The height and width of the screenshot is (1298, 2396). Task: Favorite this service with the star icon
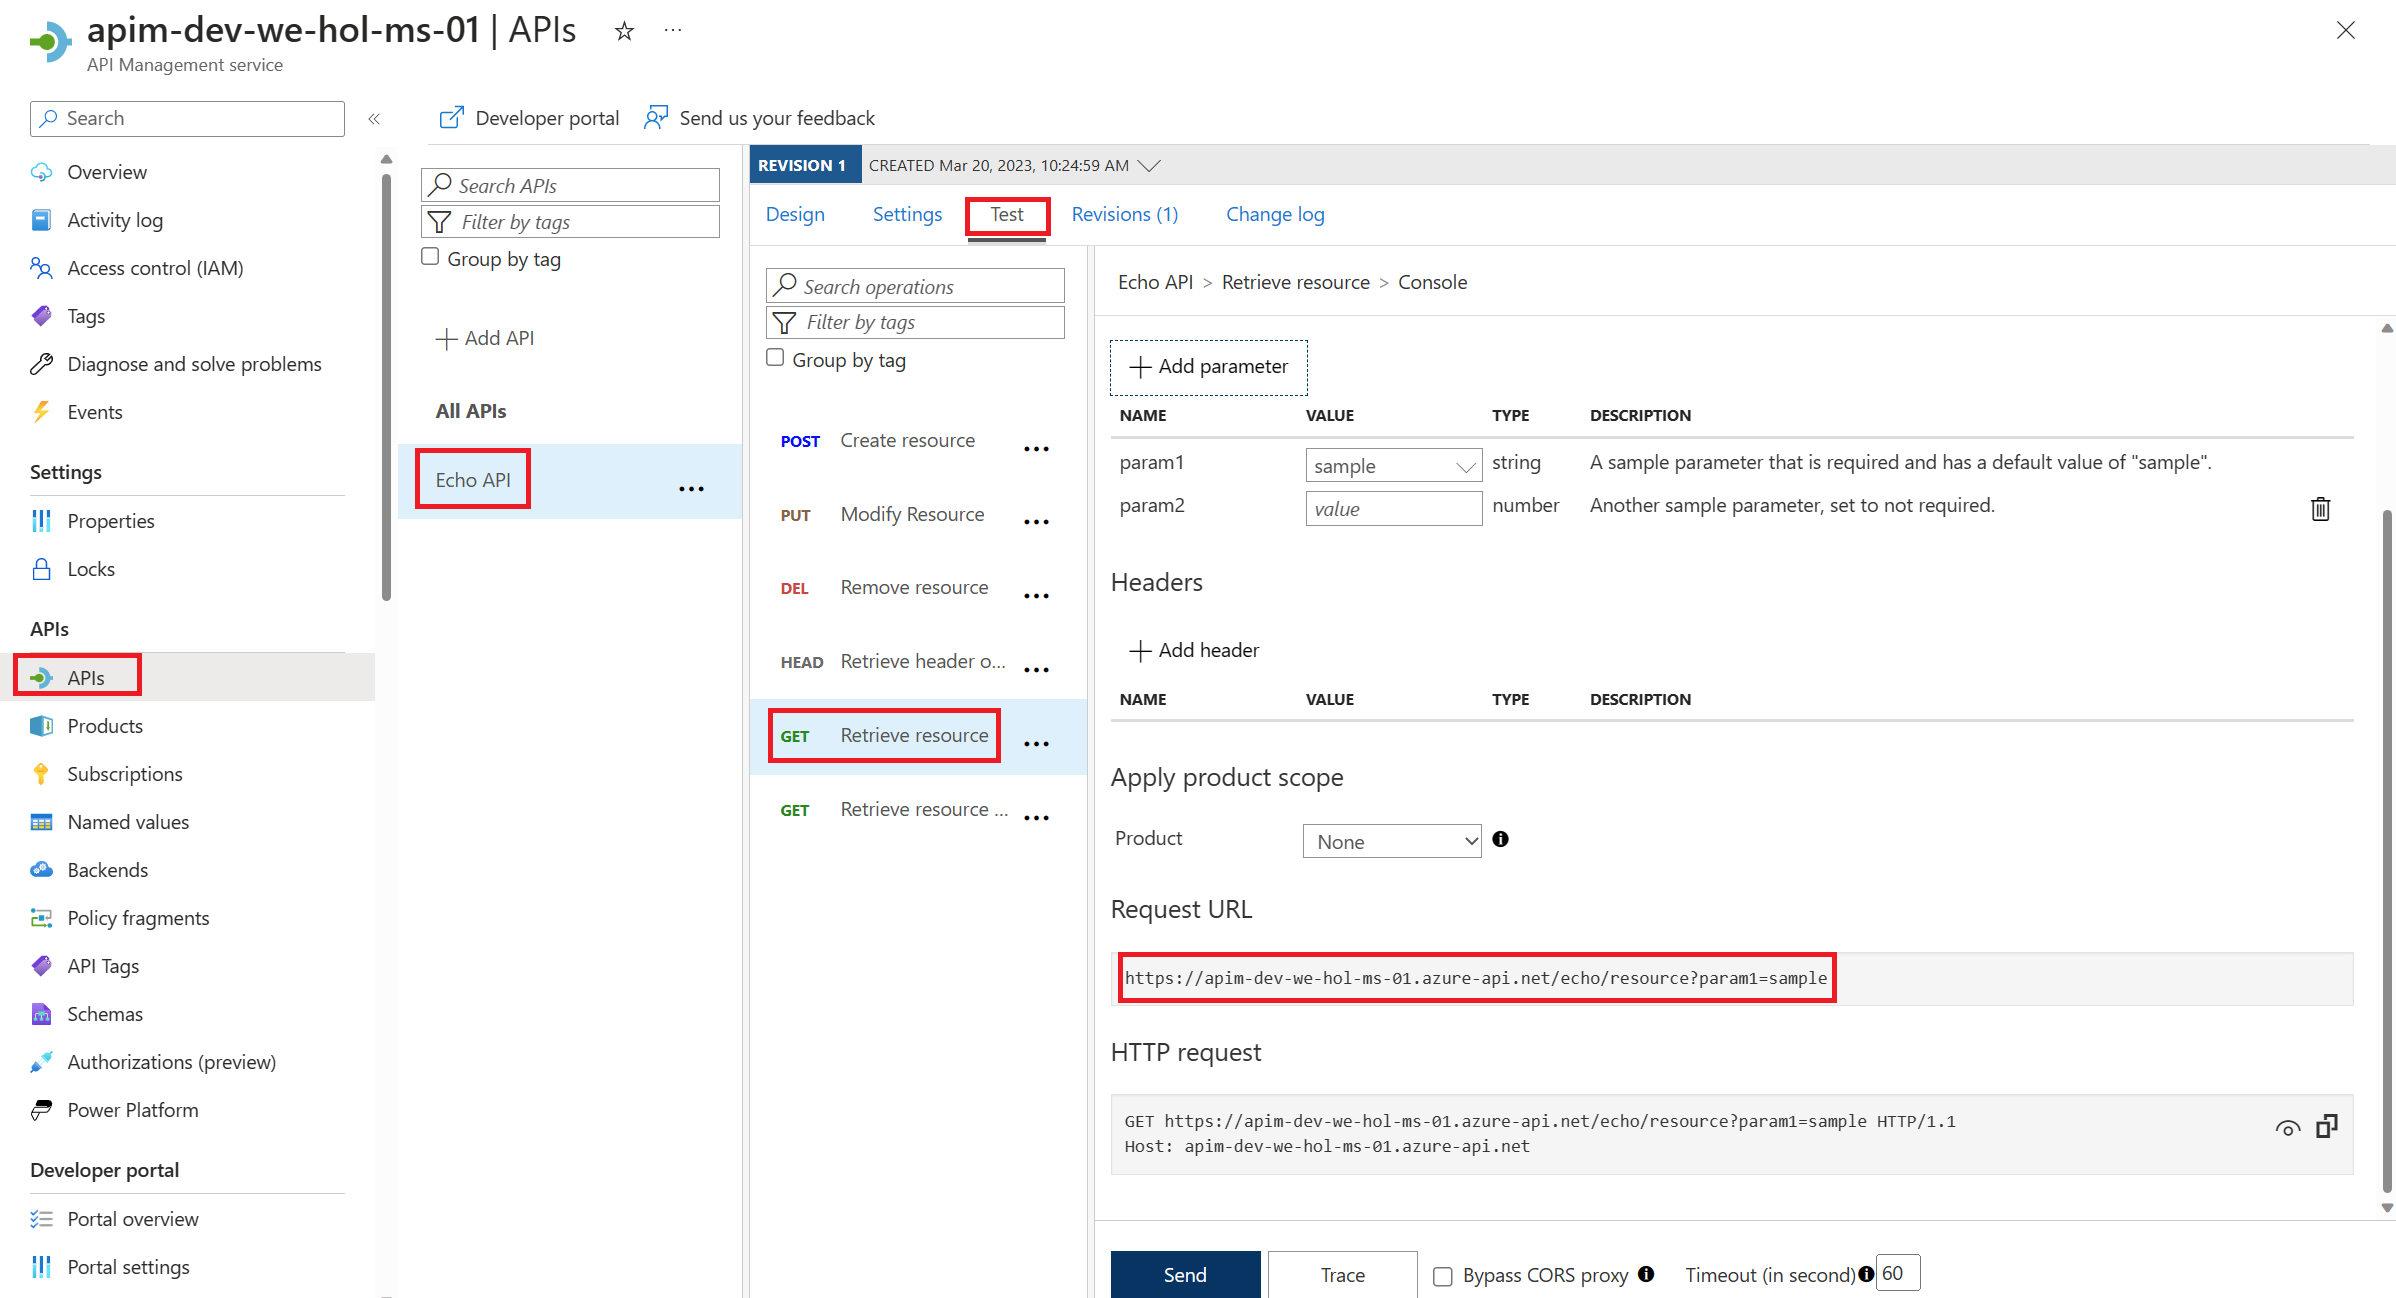624,32
